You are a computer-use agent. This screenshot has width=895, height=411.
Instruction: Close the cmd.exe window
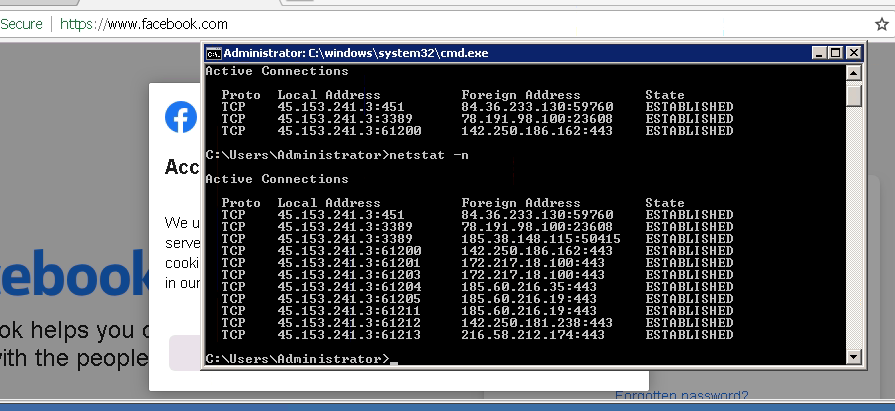(853, 53)
